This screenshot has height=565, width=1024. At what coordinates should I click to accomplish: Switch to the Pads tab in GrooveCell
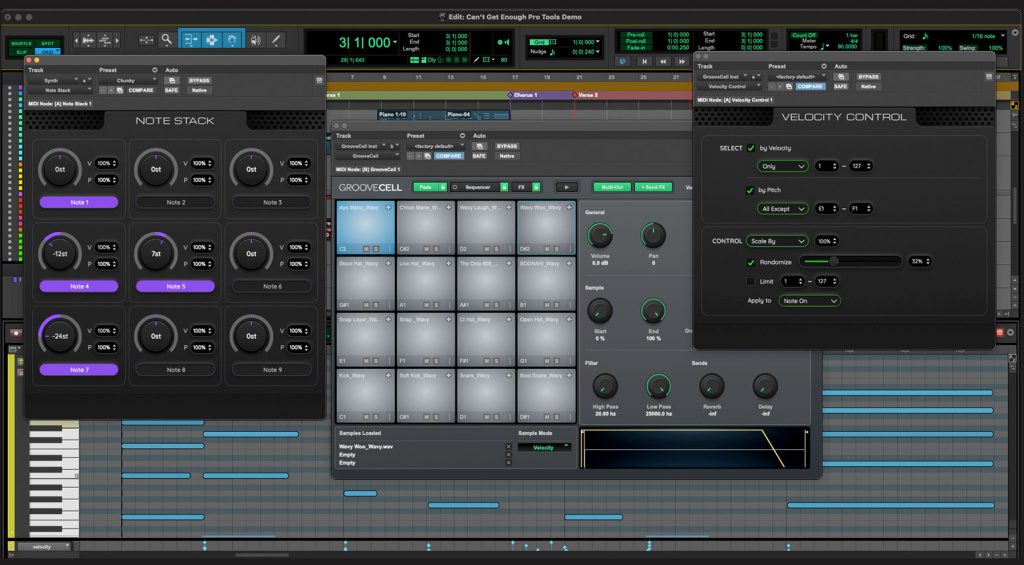(x=426, y=187)
